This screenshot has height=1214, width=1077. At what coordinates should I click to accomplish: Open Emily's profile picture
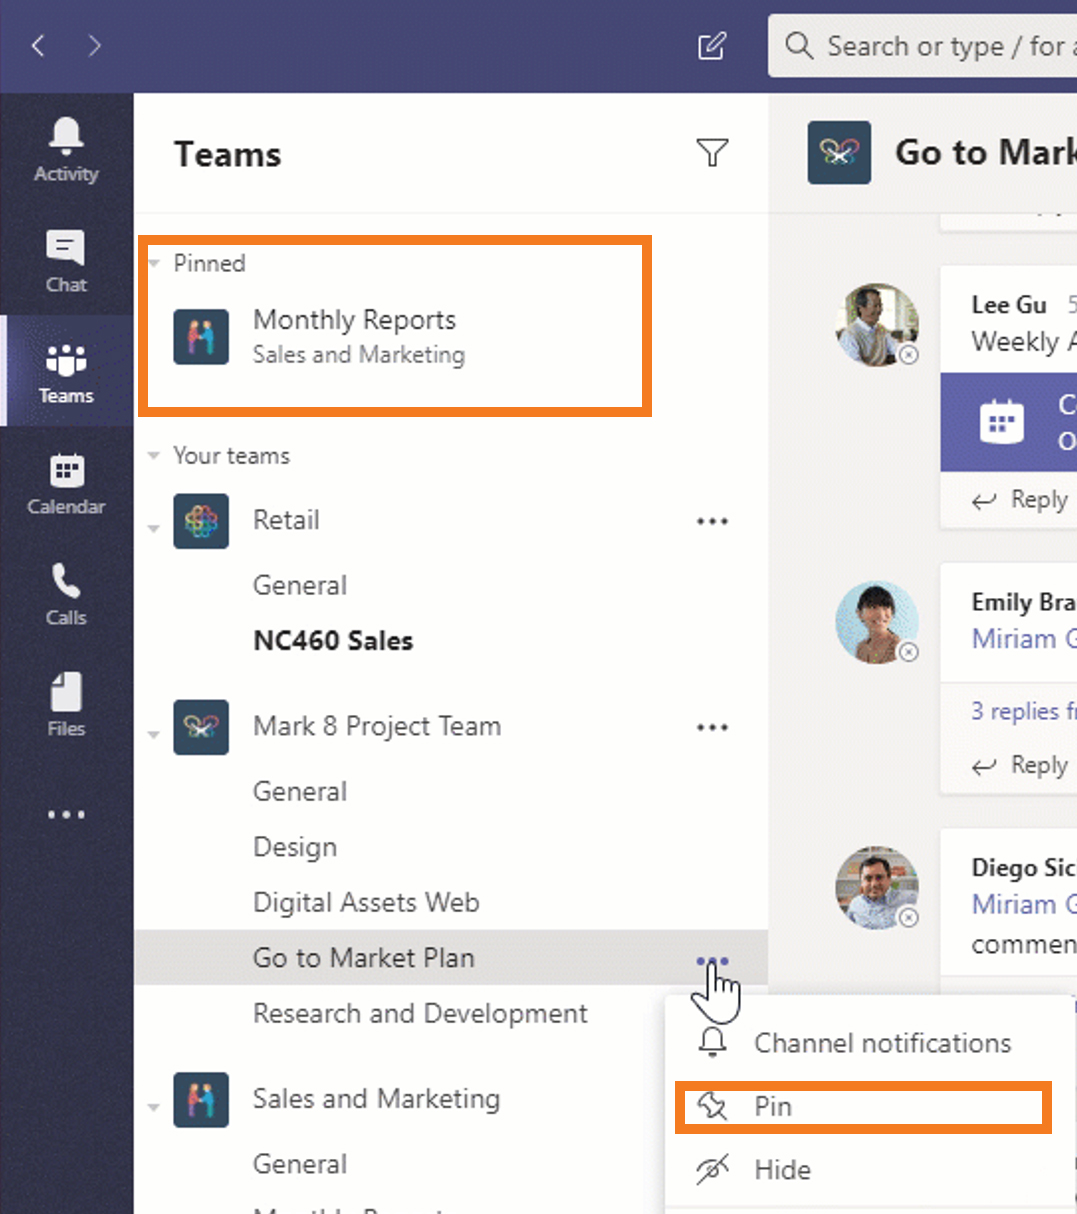(x=877, y=621)
